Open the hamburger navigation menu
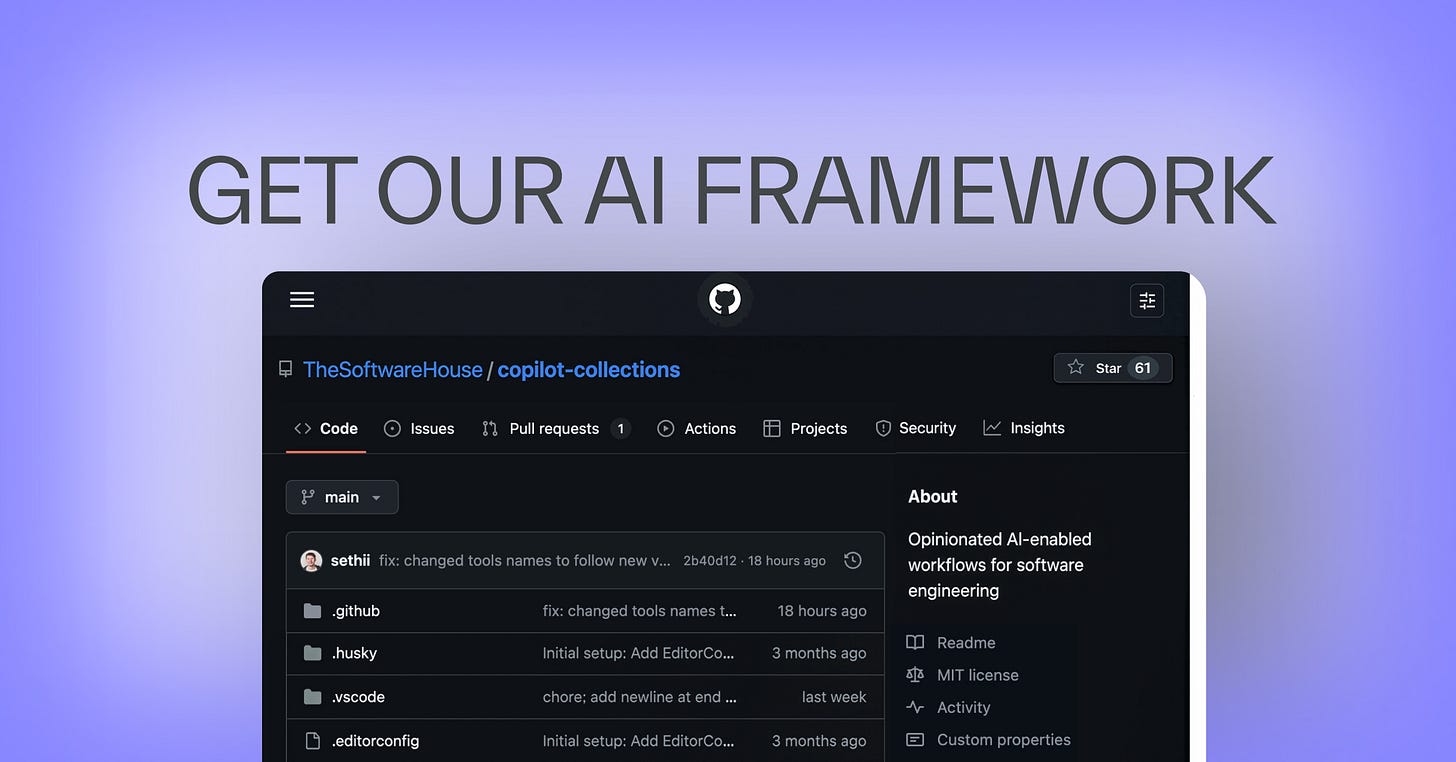The height and width of the screenshot is (762, 1456). [302, 300]
